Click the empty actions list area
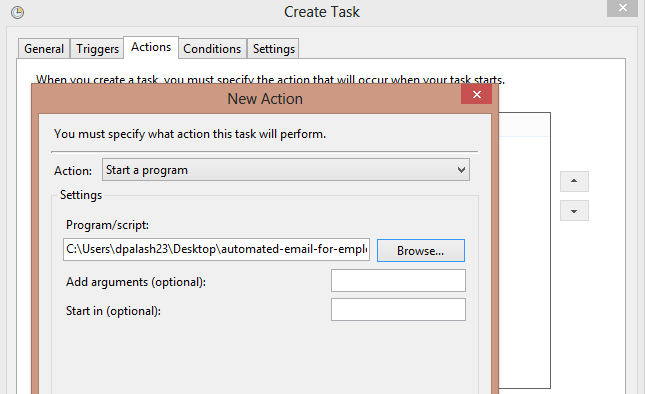Screen dimensions: 645x394 [524, 261]
